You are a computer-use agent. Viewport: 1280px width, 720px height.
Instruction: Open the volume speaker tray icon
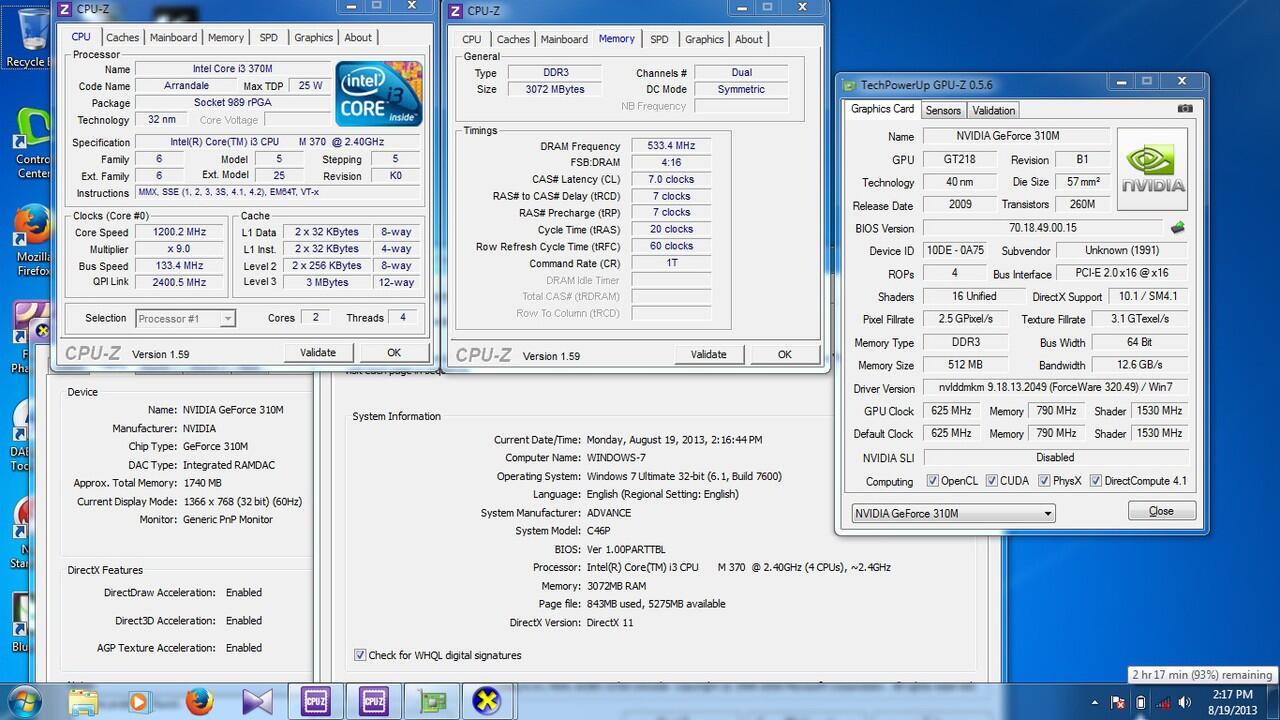(x=1187, y=703)
